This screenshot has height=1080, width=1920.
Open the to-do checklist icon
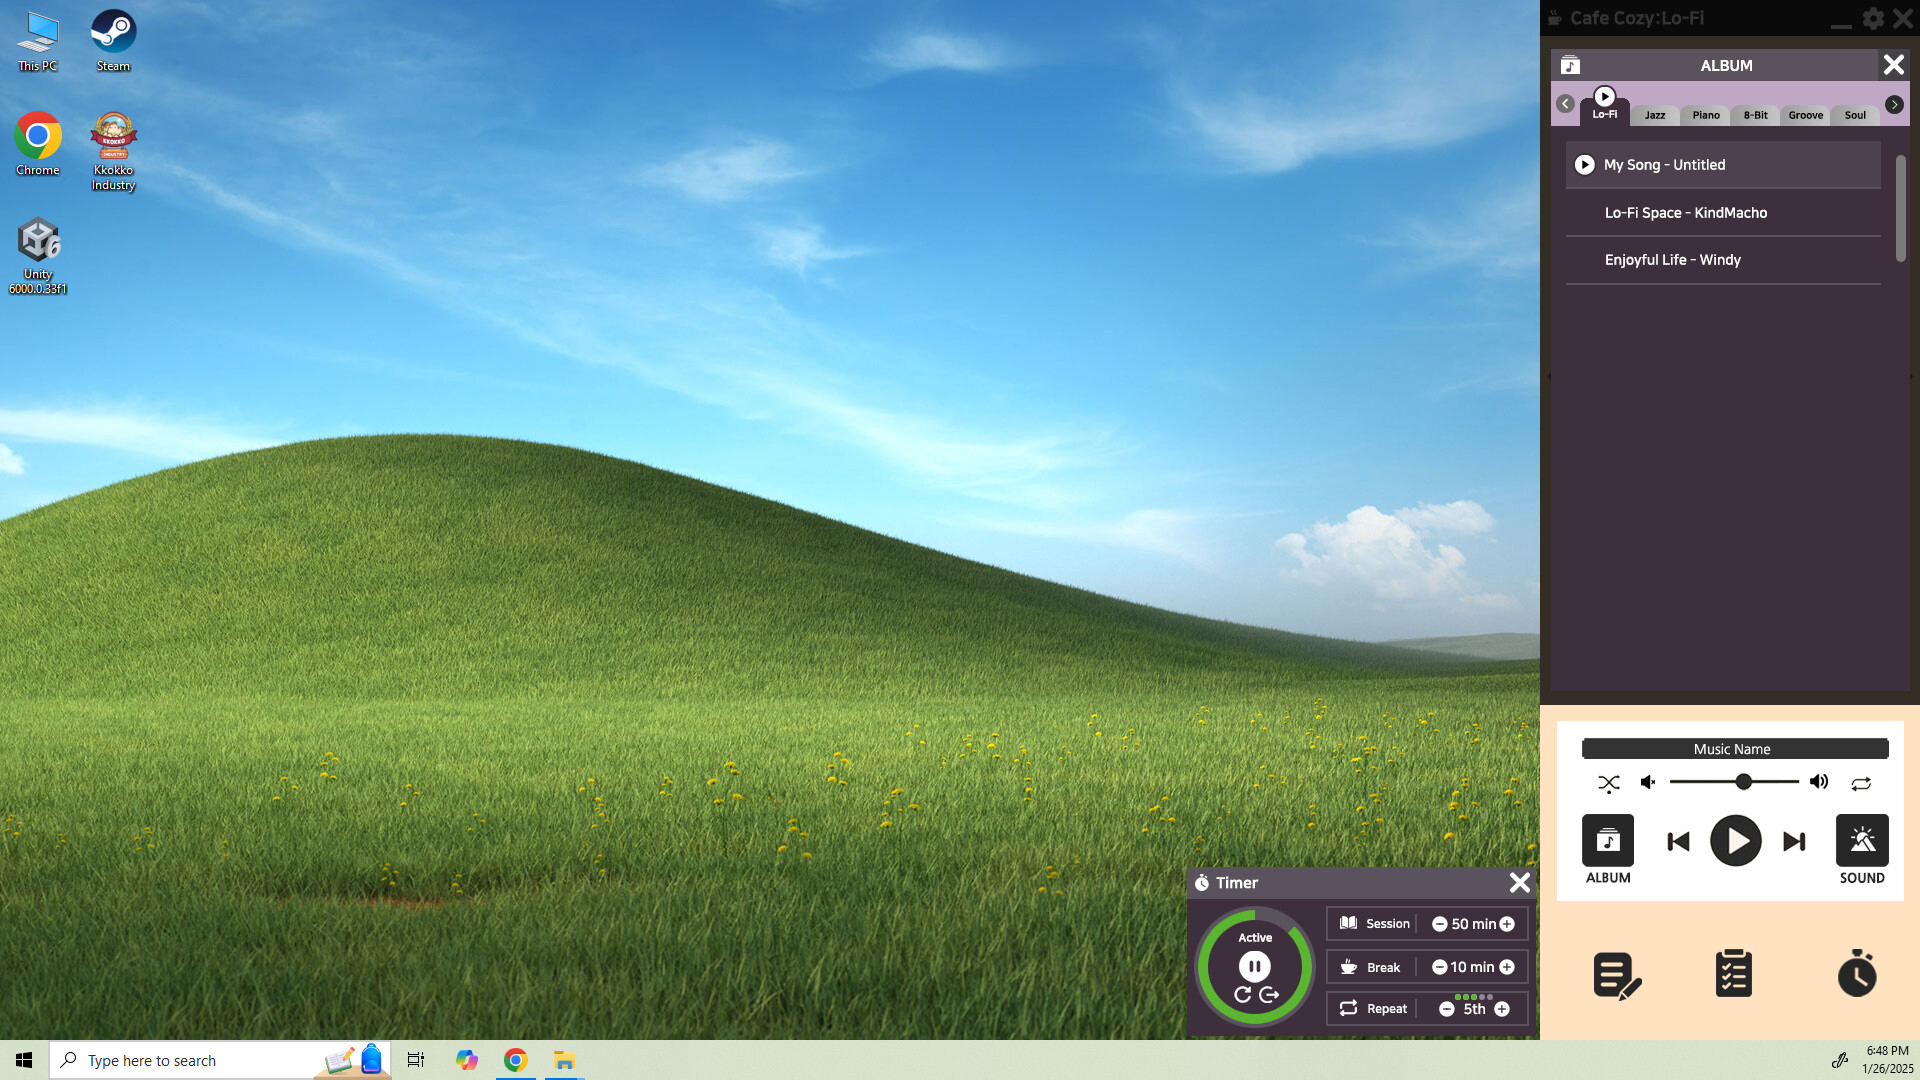click(x=1734, y=973)
